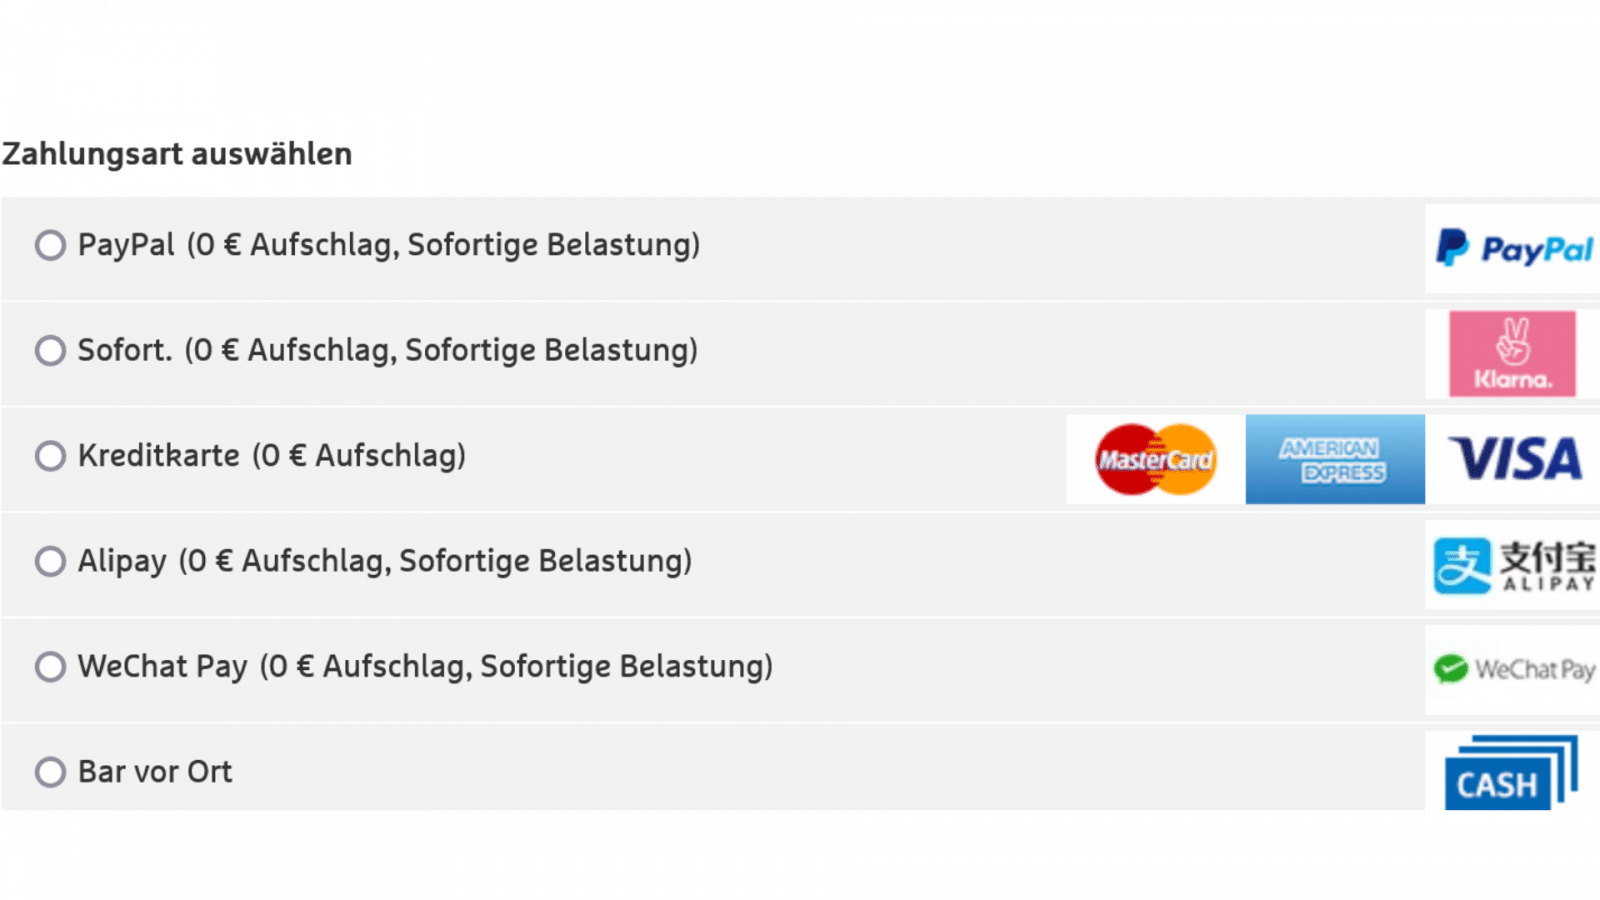Click the PayPal logo icon
The height and width of the screenshot is (900, 1600).
coord(1512,248)
